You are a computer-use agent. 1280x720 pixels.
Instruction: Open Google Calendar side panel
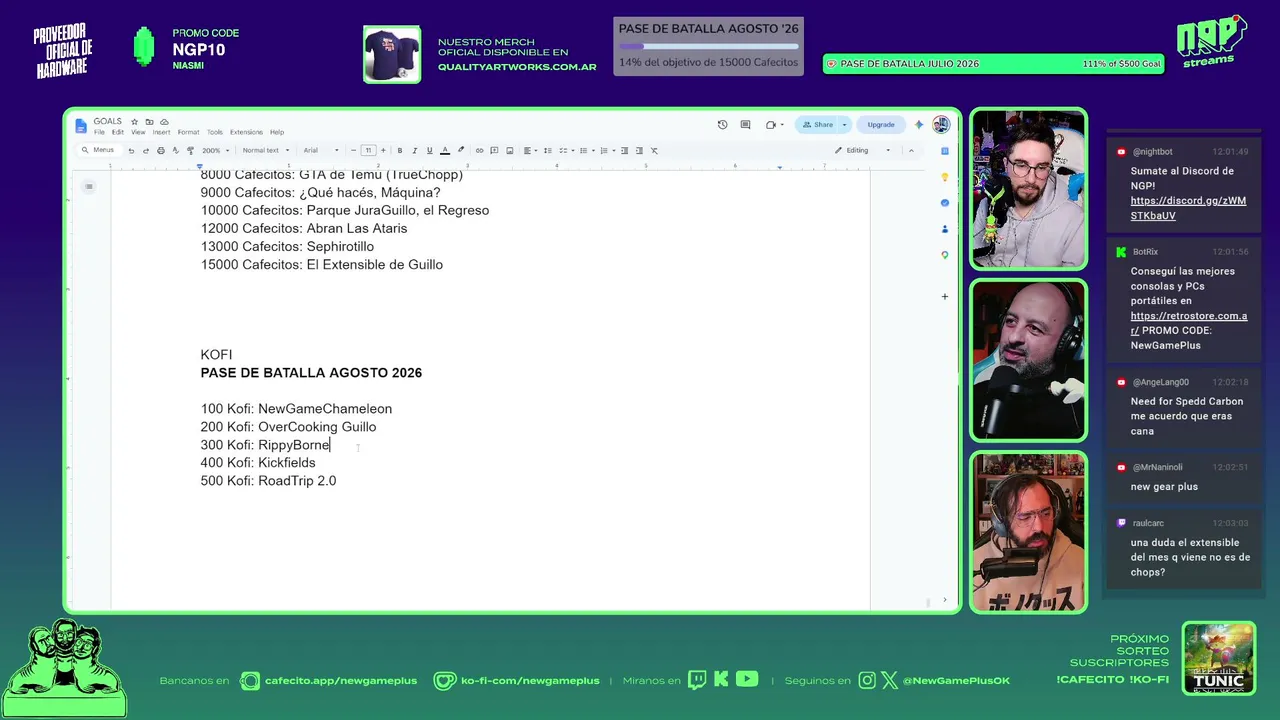click(945, 151)
